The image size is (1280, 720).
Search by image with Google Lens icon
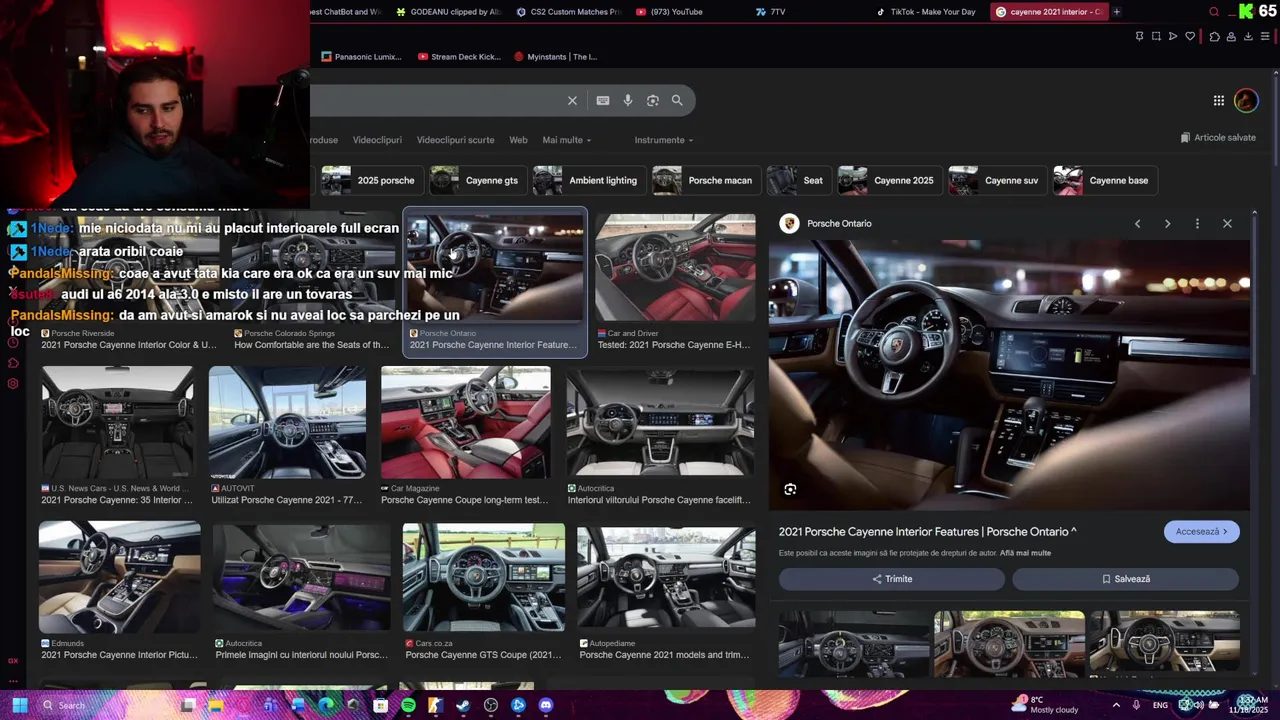pos(653,100)
